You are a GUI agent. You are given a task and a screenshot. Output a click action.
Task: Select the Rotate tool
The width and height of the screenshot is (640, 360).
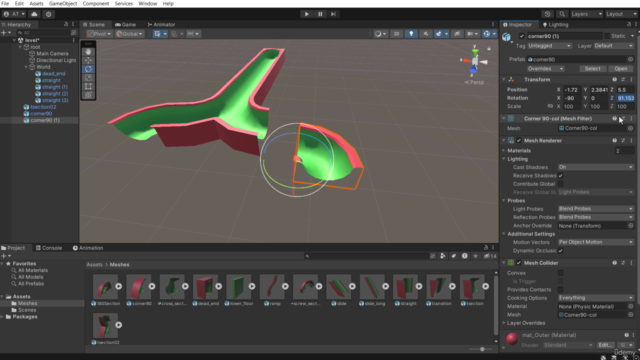click(88, 69)
